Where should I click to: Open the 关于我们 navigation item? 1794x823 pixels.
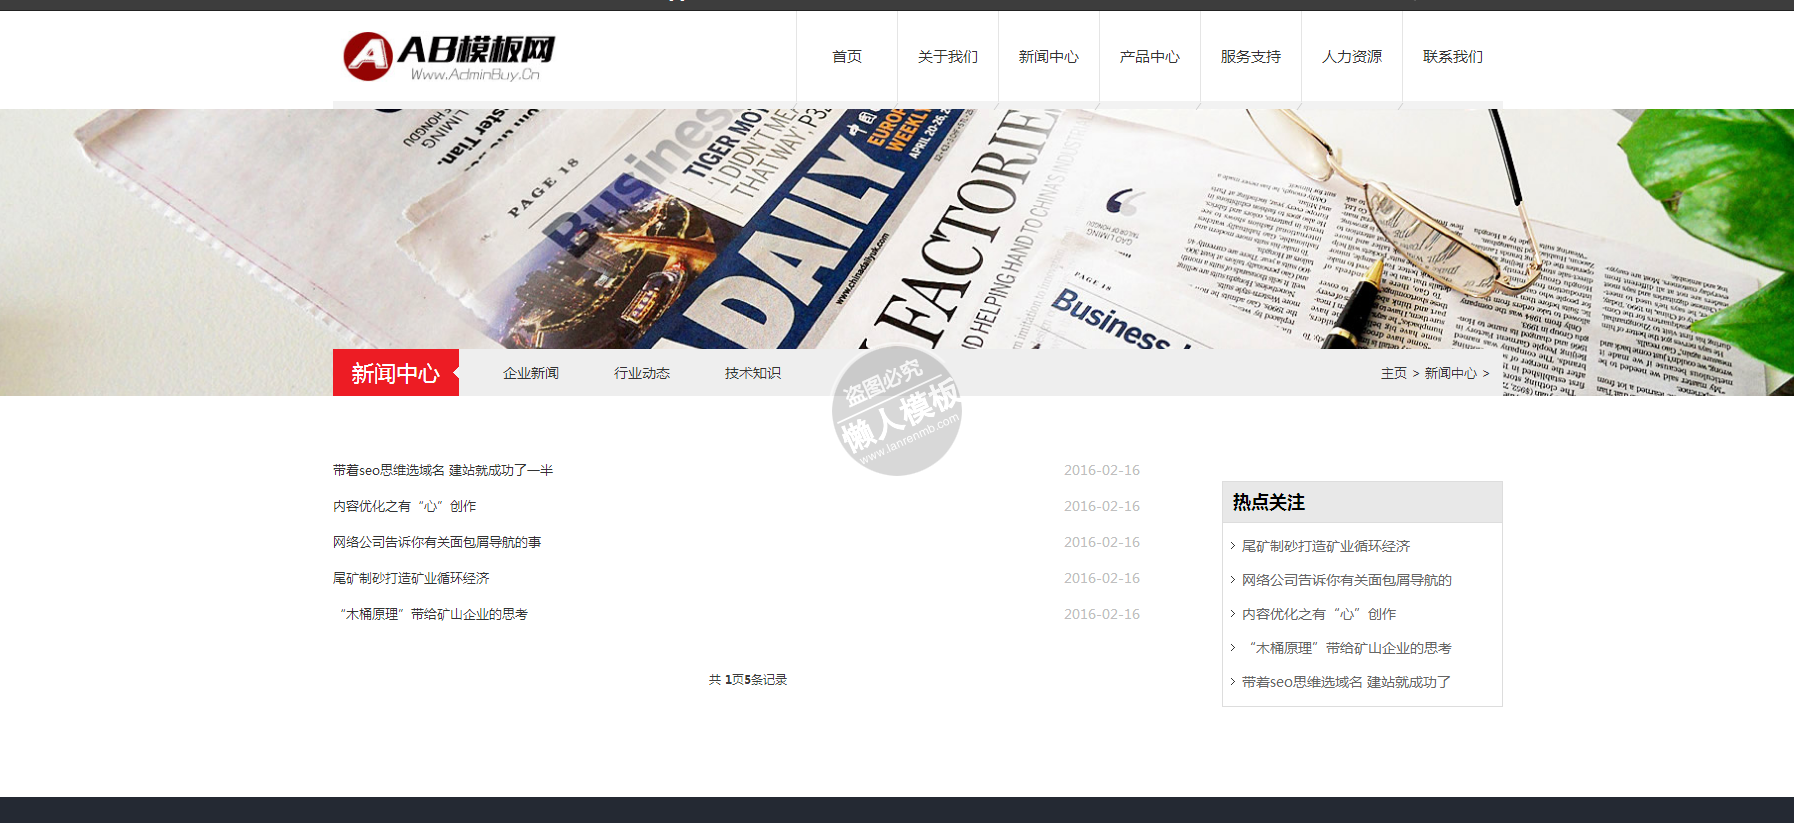pyautogui.click(x=948, y=57)
